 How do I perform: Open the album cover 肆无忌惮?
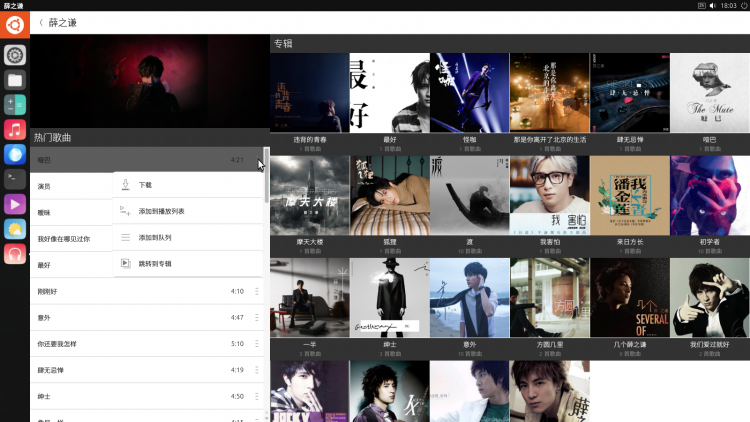click(630, 93)
